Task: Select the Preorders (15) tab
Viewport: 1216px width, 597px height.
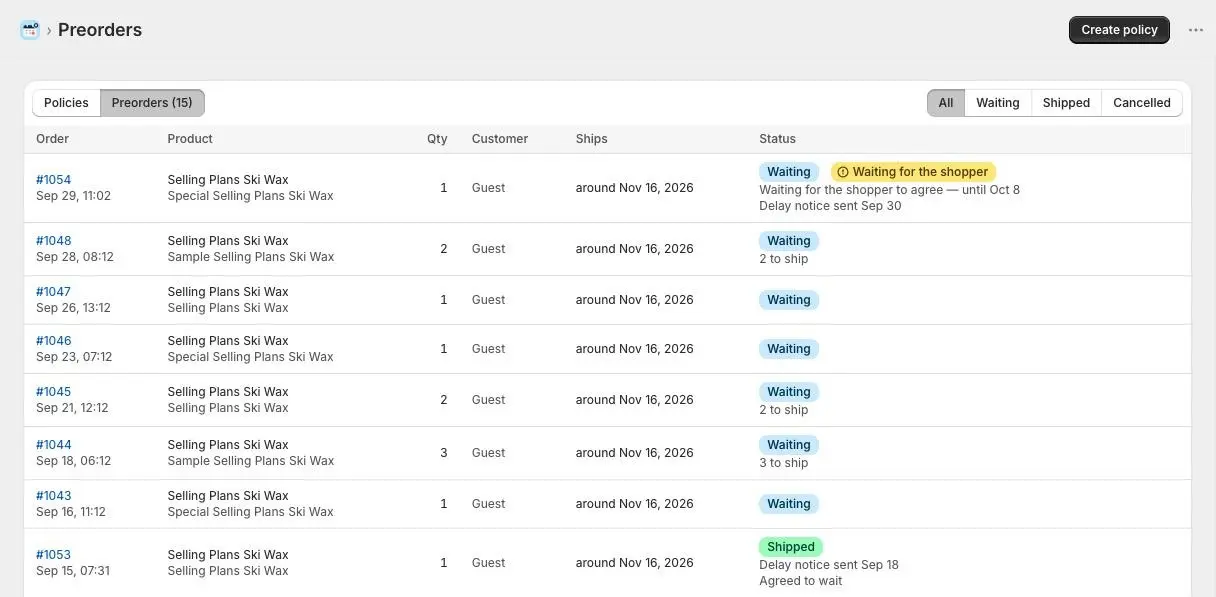Action: (152, 103)
